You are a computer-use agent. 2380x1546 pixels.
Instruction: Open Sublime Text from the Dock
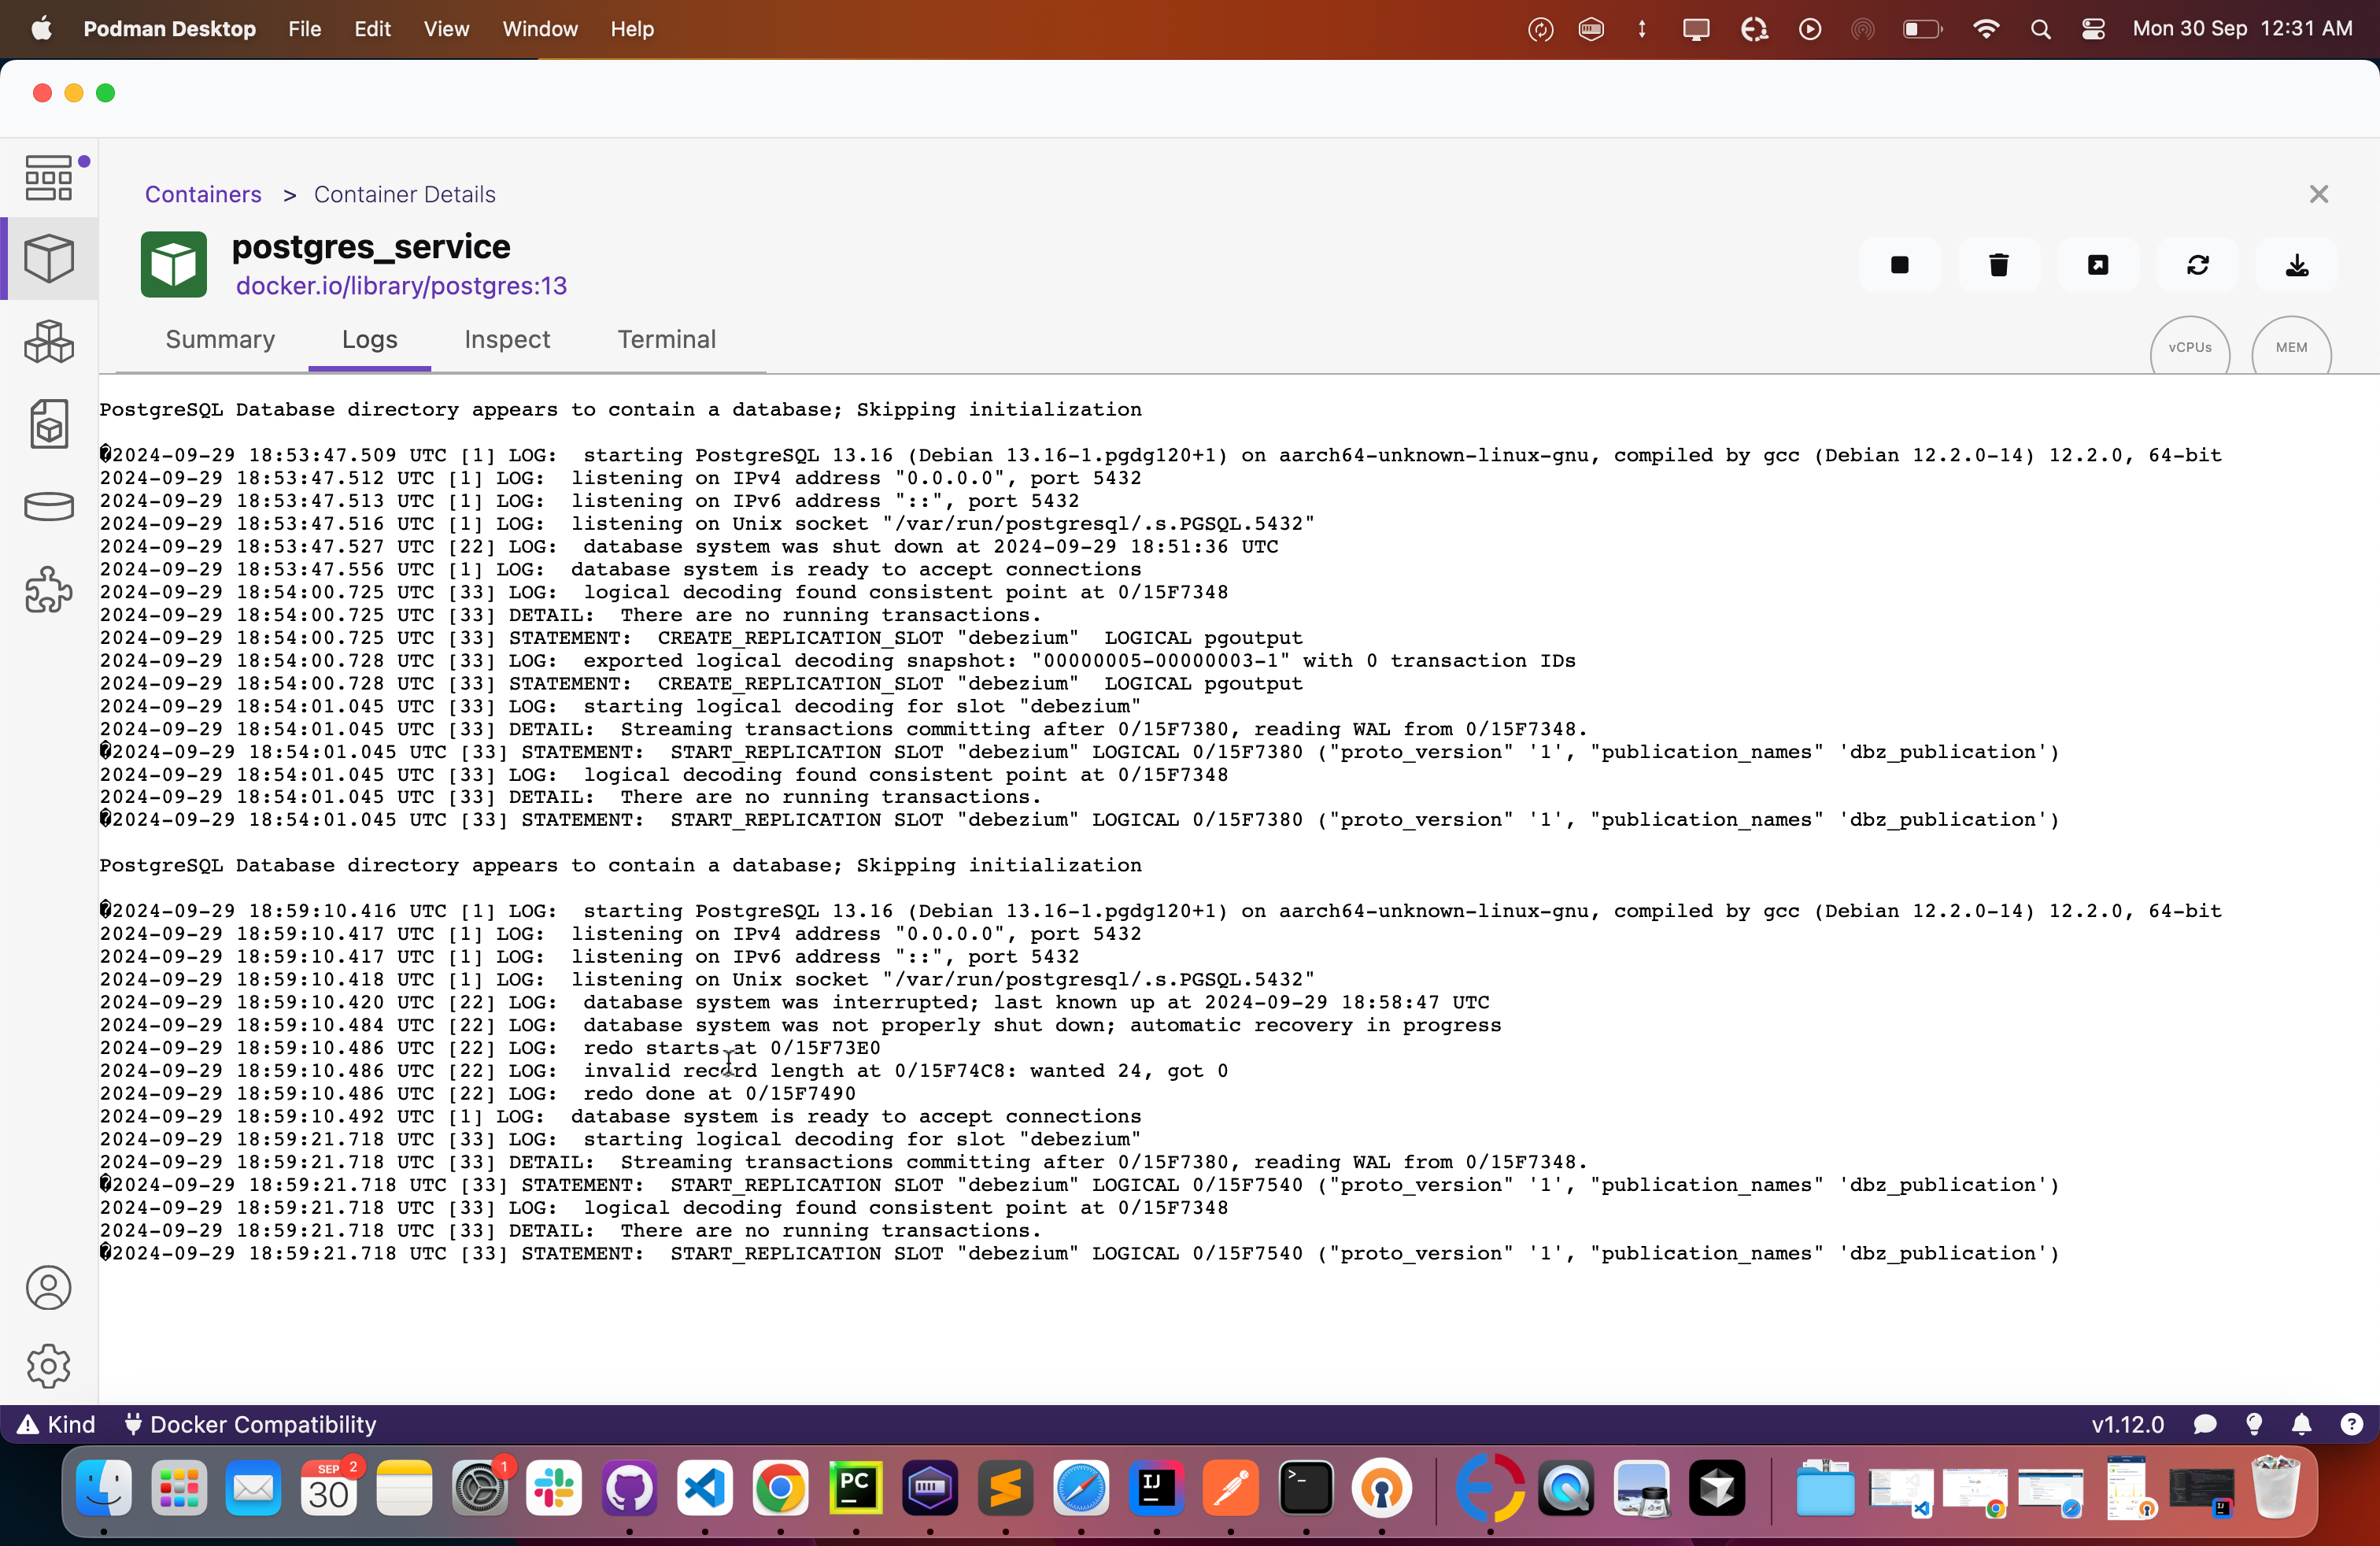pos(1005,1489)
